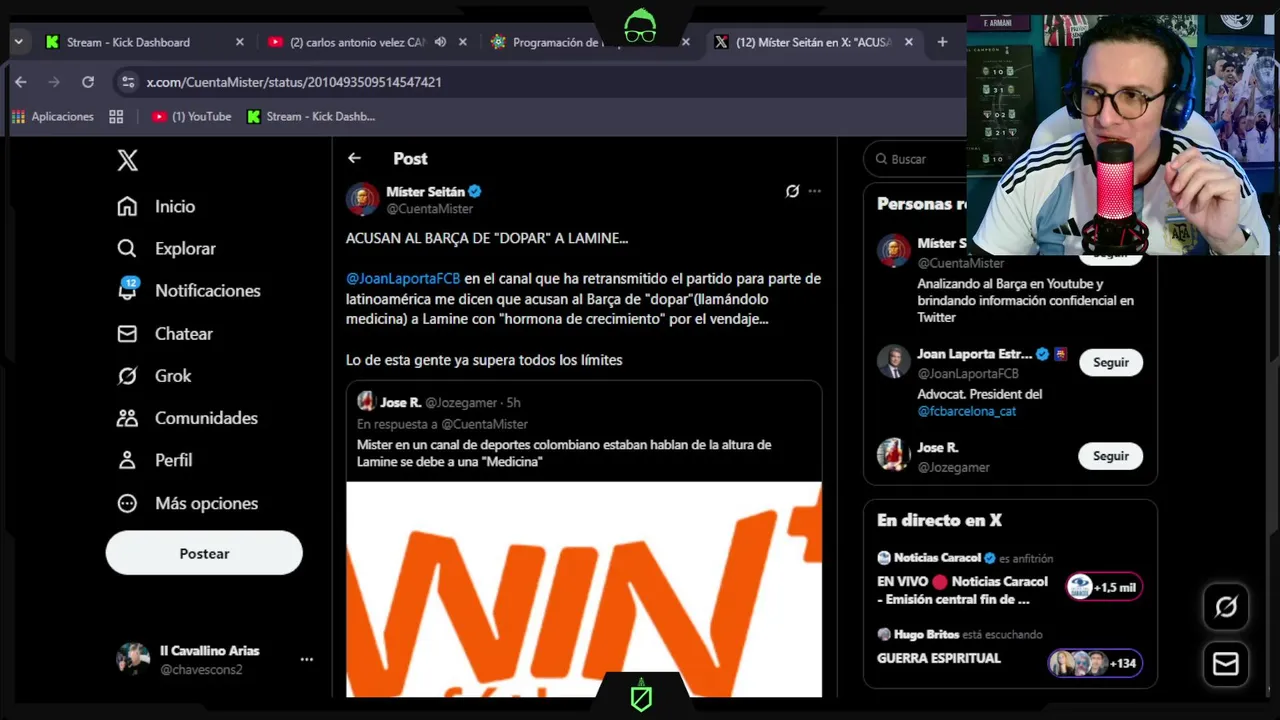Join Noticias Caracol EN VIVO broadcast
The image size is (1280, 720).
pyautogui.click(x=962, y=590)
